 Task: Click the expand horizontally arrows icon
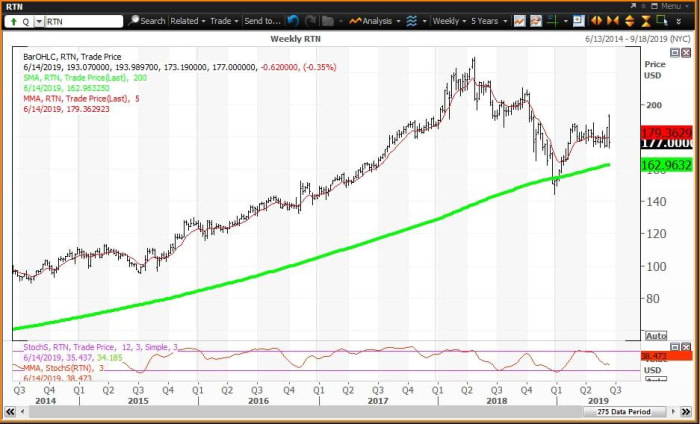(x=596, y=21)
